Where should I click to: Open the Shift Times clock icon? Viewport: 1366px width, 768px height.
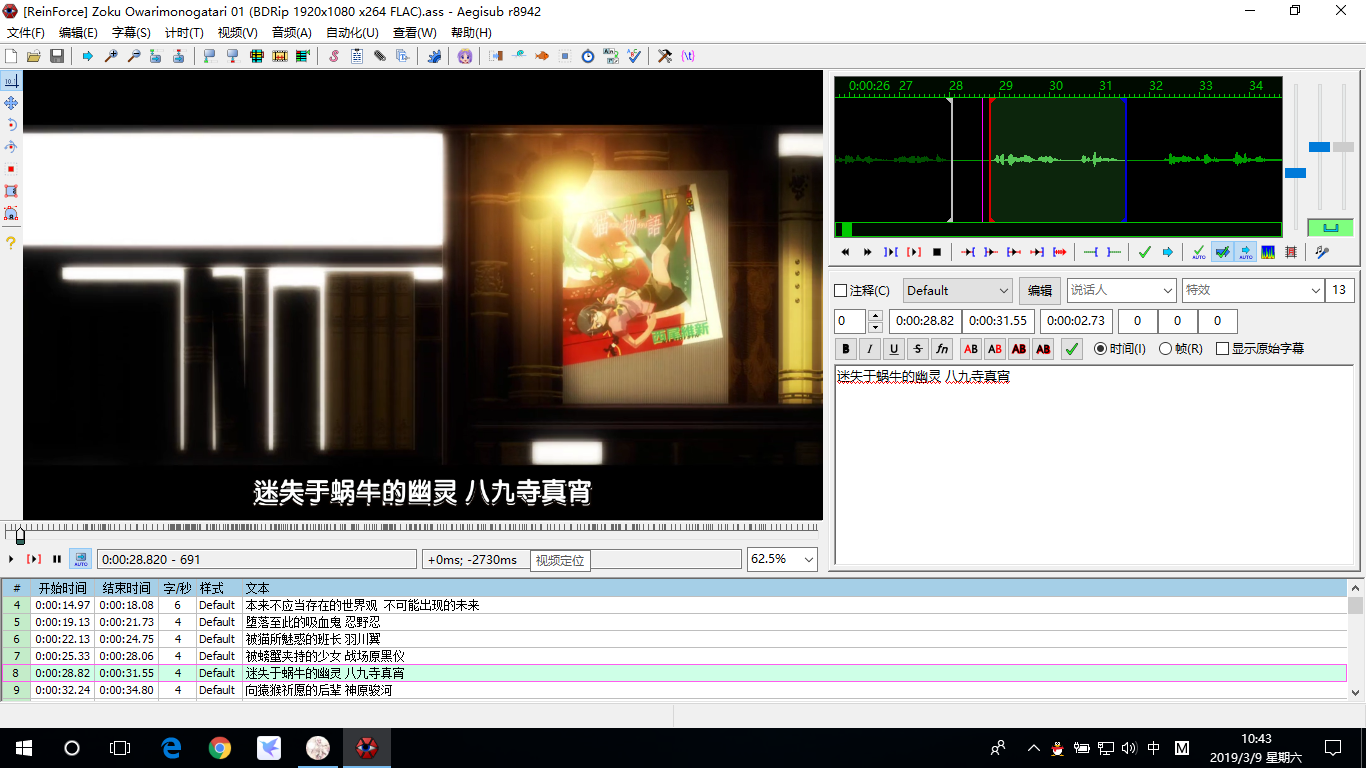click(x=588, y=56)
